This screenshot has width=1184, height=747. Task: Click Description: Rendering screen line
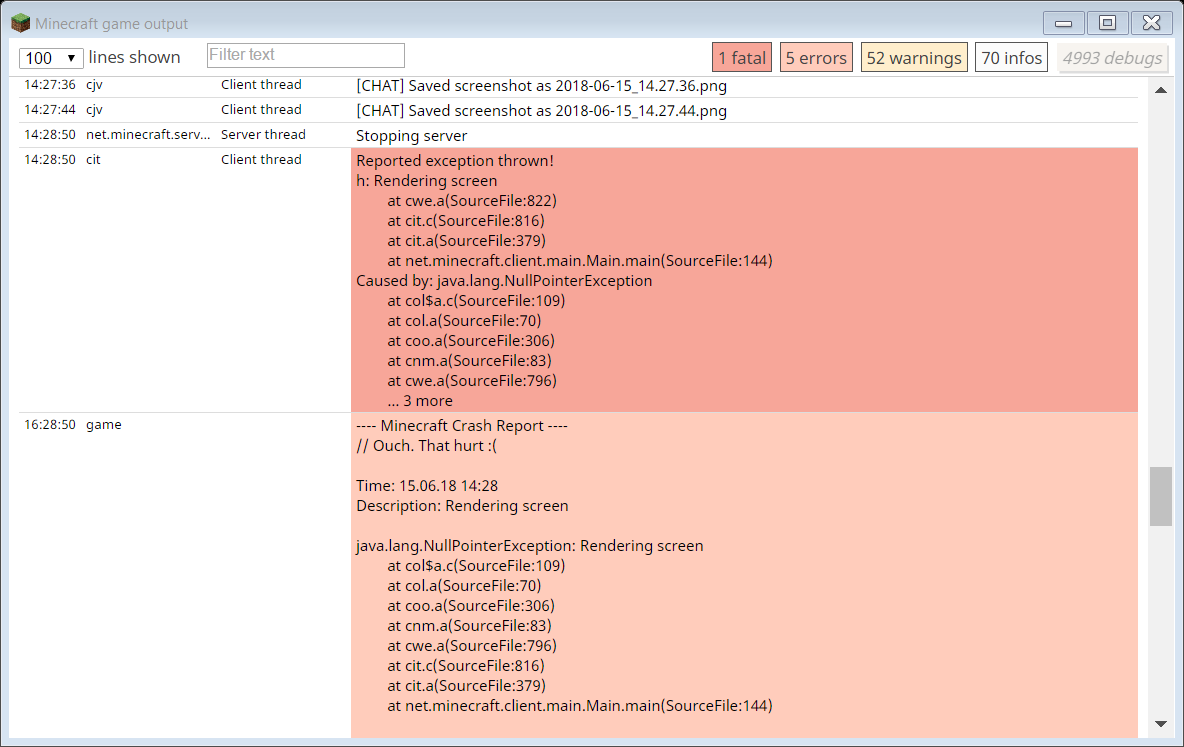tap(462, 505)
